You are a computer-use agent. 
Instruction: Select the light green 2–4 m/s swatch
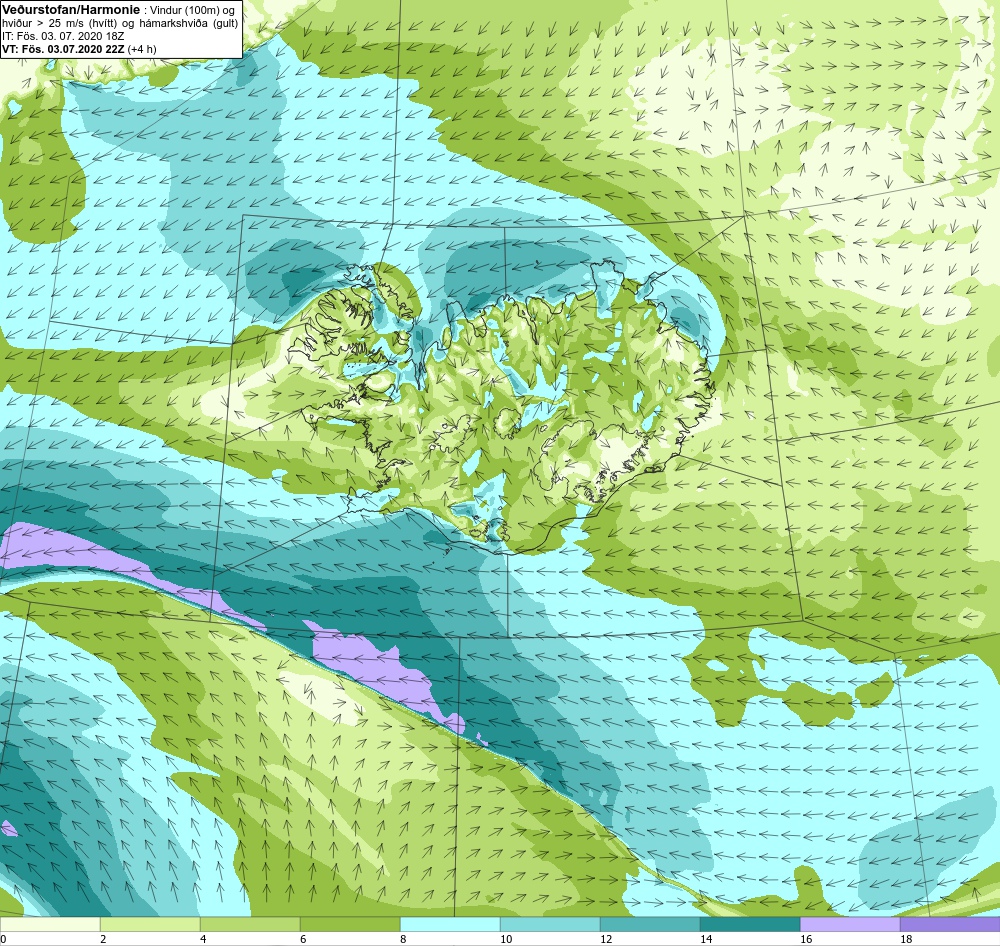click(150, 924)
